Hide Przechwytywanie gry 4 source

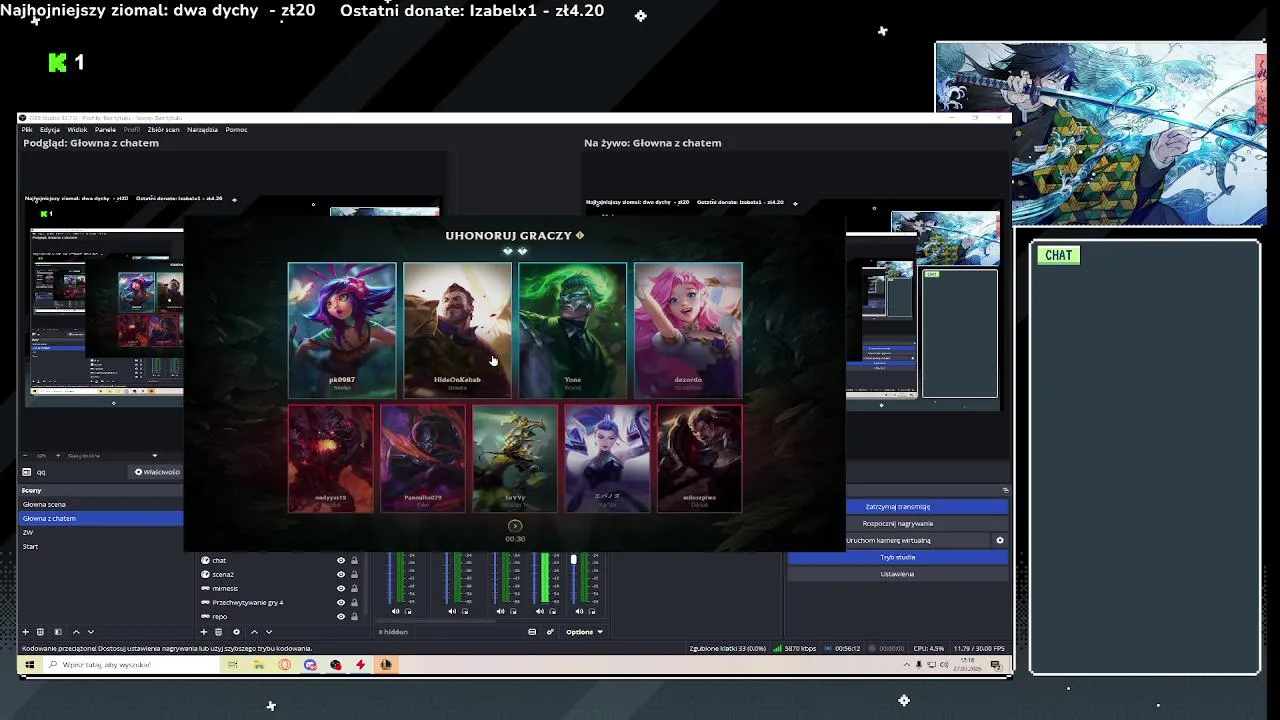point(340,603)
